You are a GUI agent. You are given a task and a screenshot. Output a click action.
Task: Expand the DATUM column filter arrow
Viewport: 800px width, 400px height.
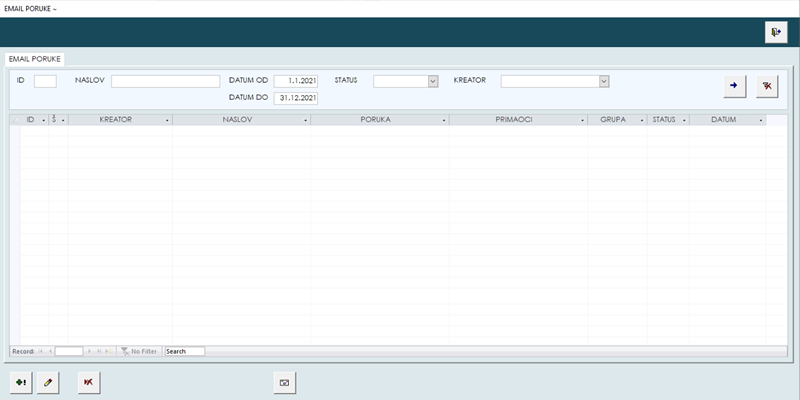pos(761,120)
